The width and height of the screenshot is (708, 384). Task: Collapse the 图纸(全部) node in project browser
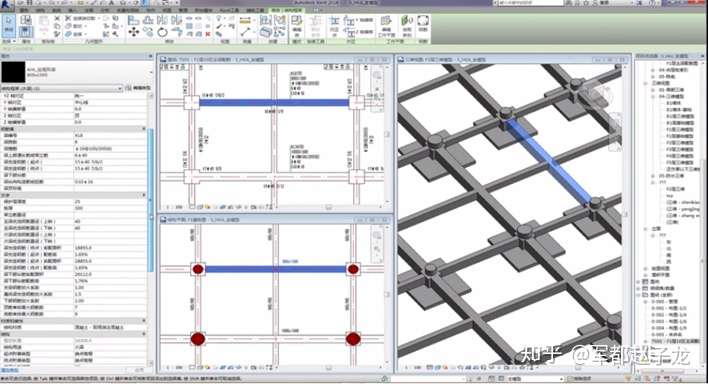(639, 295)
